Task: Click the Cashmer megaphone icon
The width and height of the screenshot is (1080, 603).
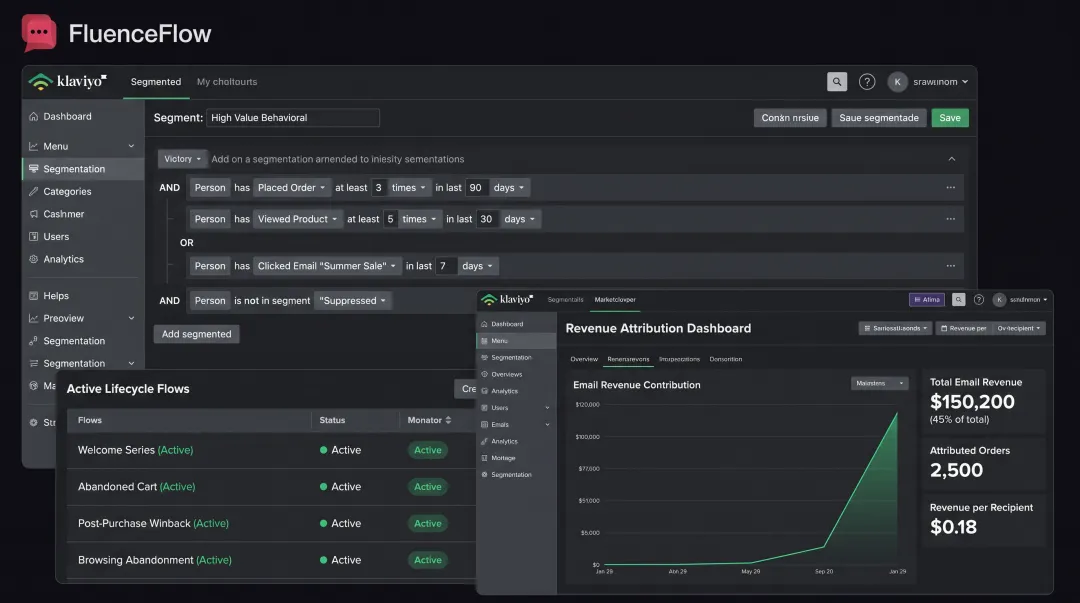Action: tap(33, 214)
